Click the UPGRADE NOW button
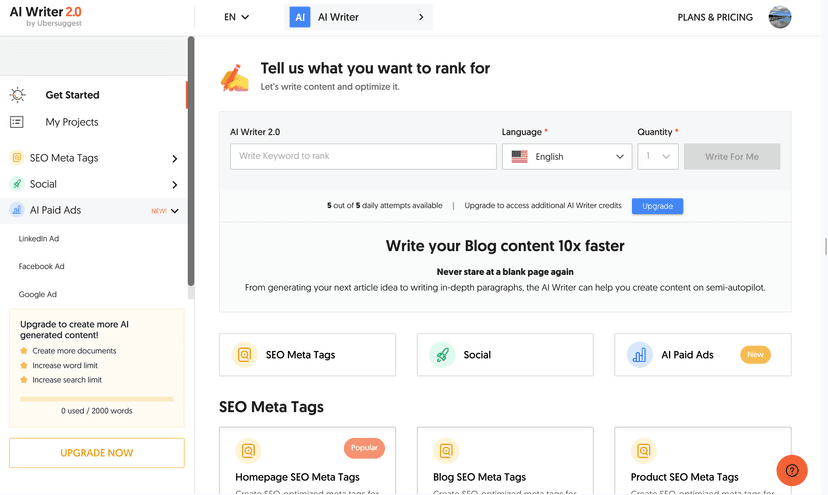This screenshot has width=828, height=495. coord(97,453)
